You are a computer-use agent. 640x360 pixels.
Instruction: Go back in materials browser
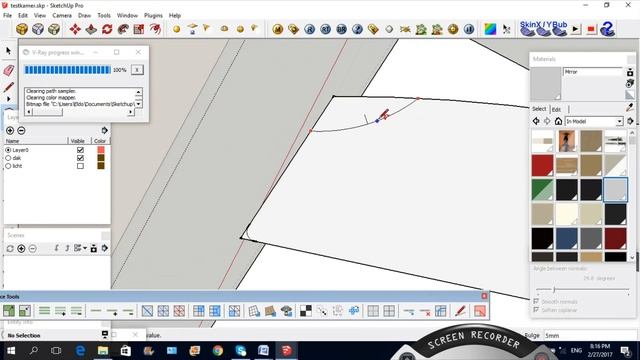[536, 121]
